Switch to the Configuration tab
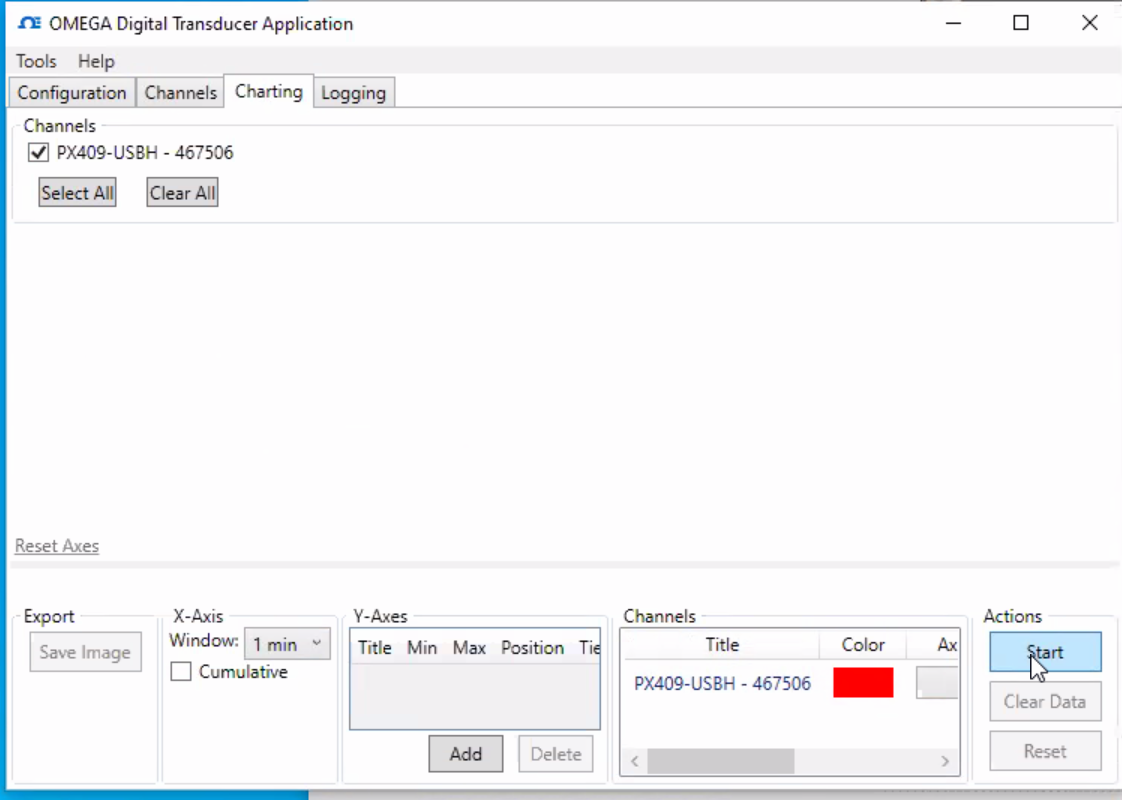 [x=72, y=93]
